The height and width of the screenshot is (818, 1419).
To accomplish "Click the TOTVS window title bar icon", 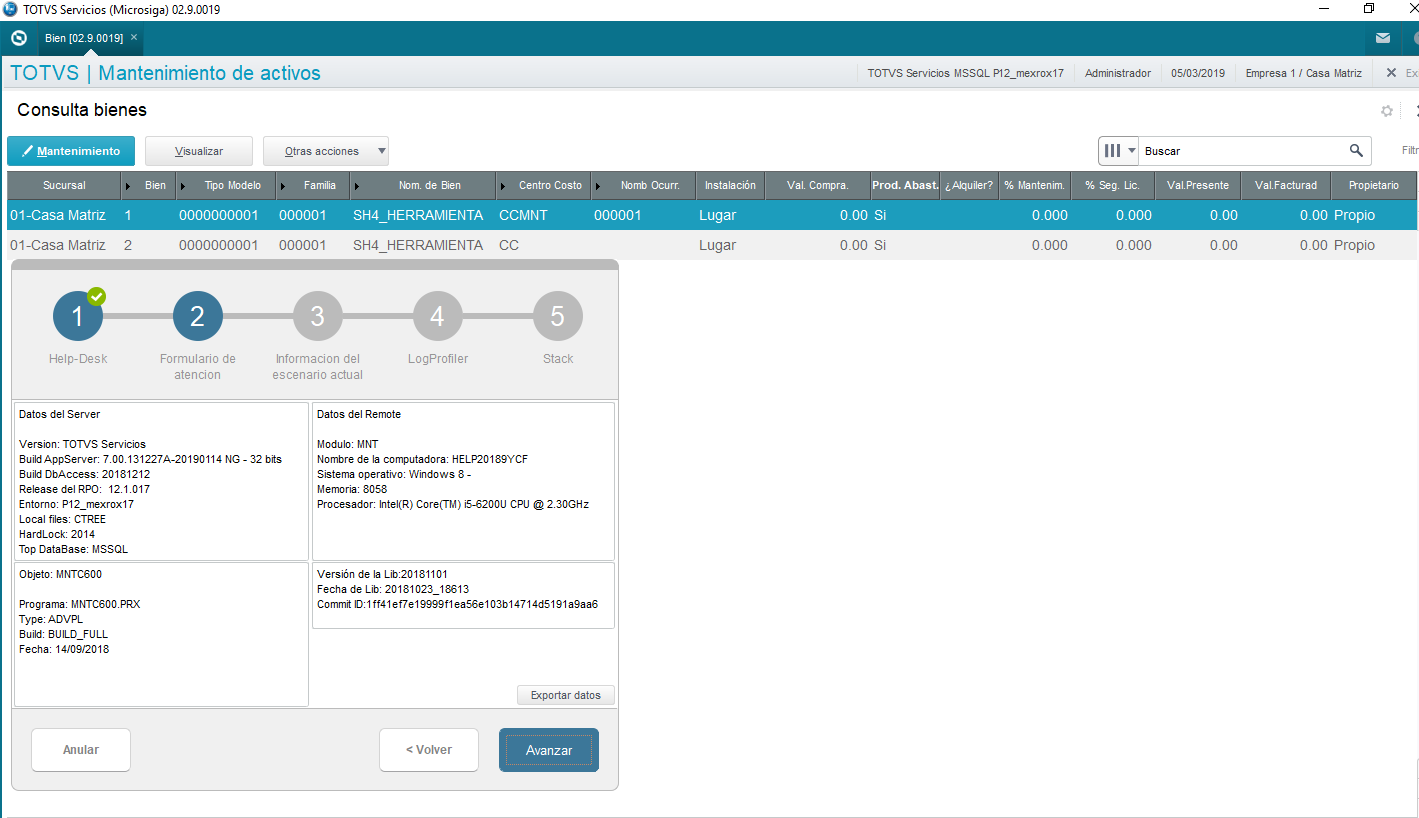I will 10,9.
